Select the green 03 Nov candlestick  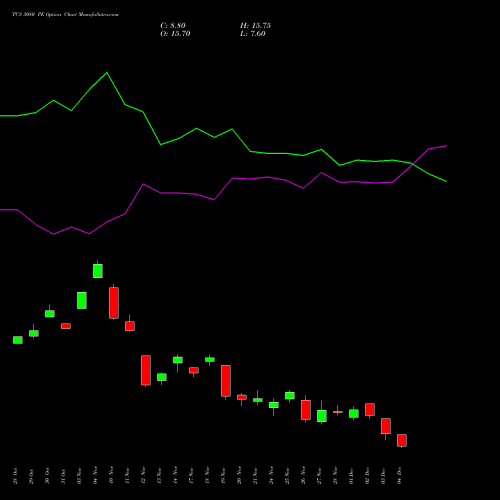pyautogui.click(x=82, y=300)
